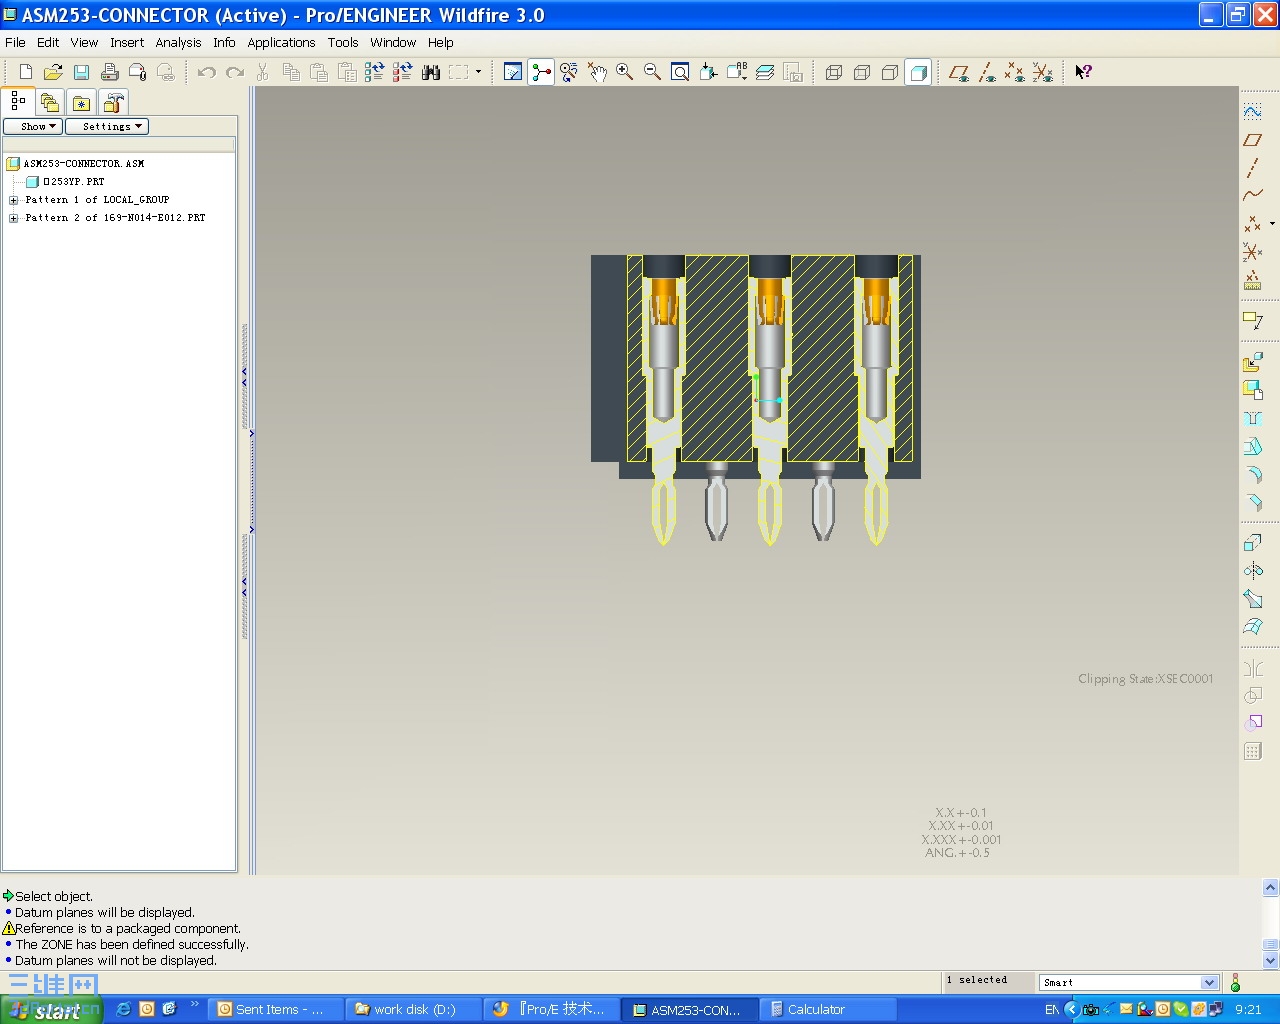
Task: Toggle datum plane display off
Action: pyautogui.click(x=959, y=72)
